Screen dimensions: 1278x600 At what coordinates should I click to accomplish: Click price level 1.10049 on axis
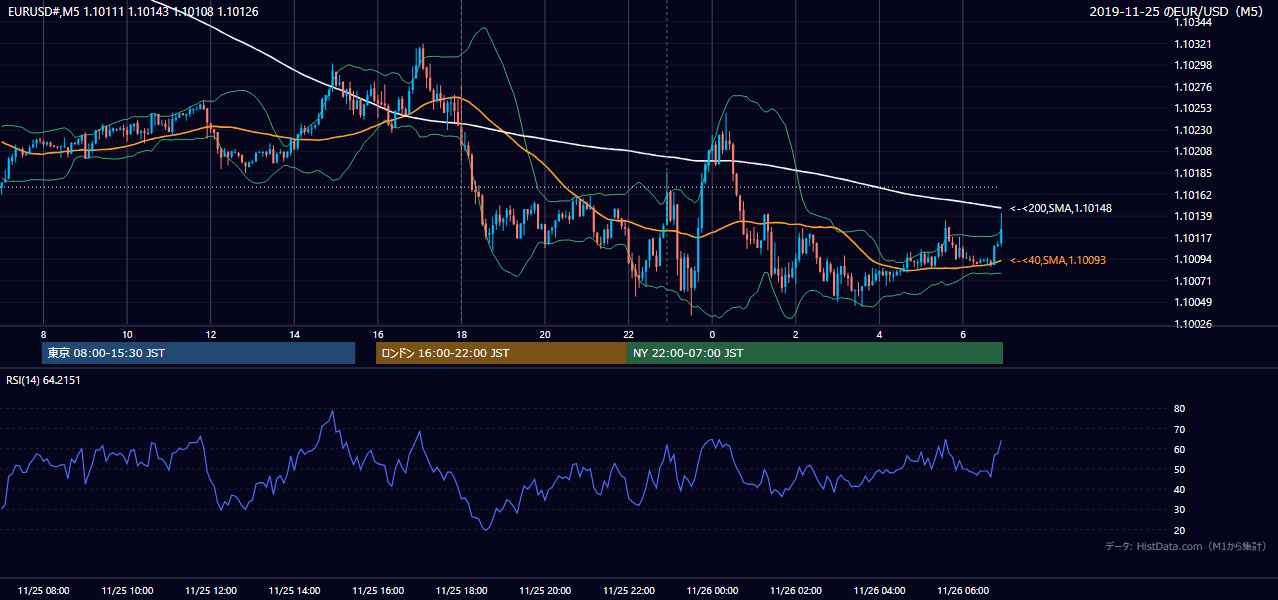tap(1191, 302)
